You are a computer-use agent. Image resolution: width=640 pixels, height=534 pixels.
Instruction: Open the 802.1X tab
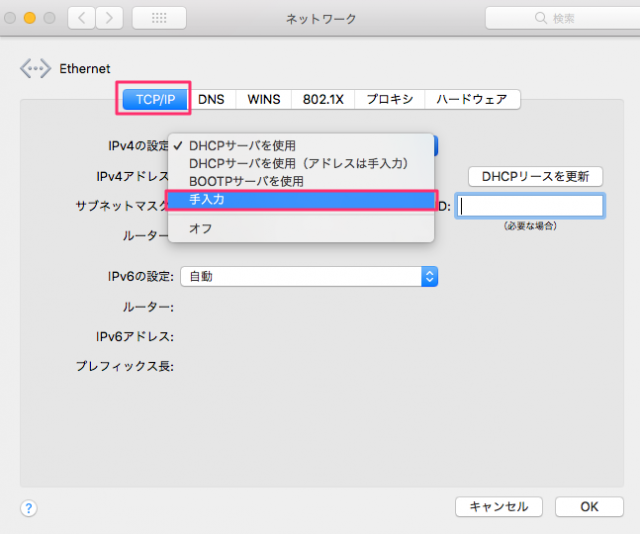pos(323,99)
